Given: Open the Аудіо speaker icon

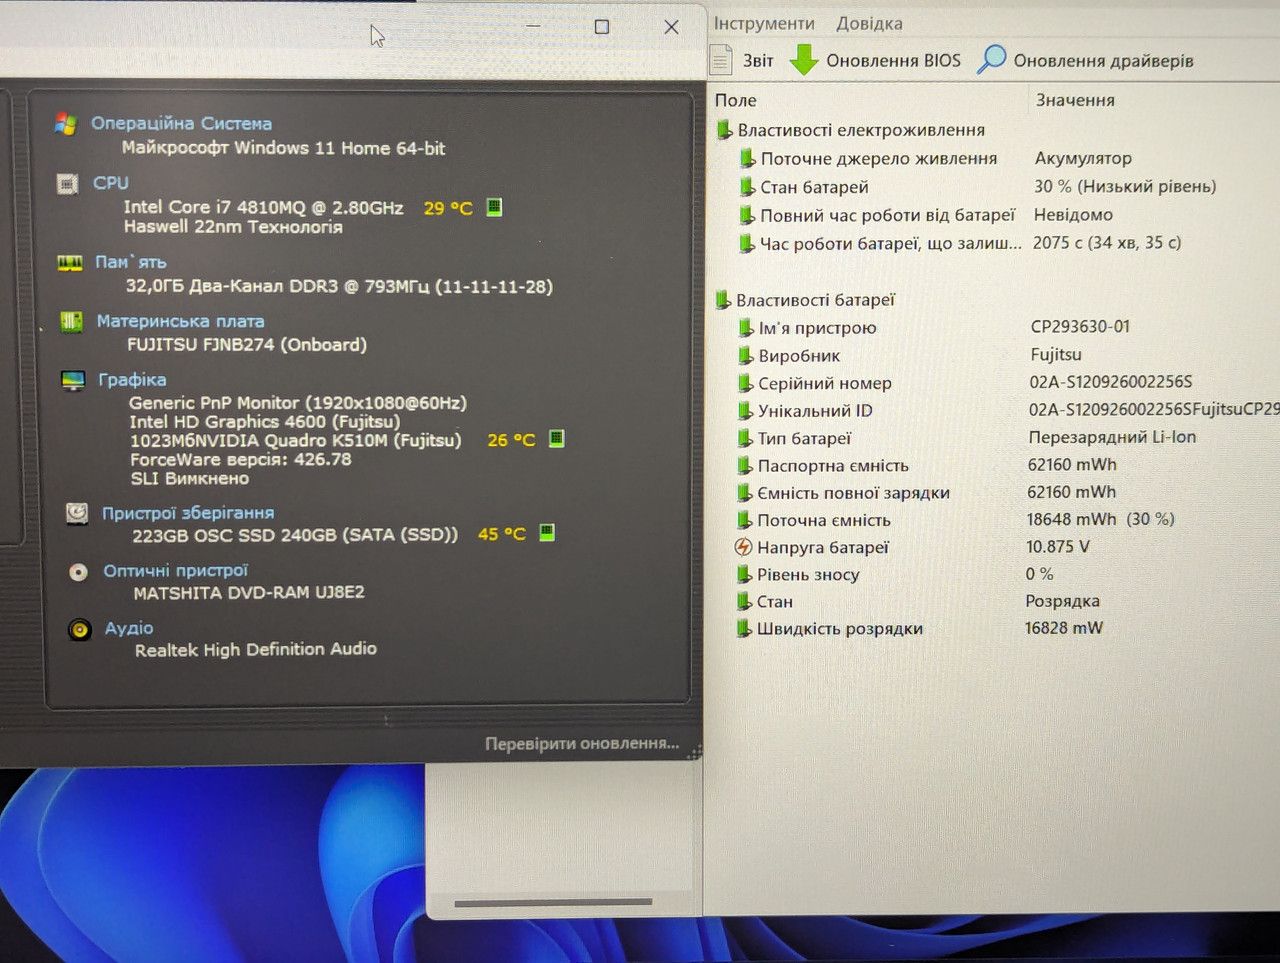Looking at the screenshot, I should click(80, 629).
